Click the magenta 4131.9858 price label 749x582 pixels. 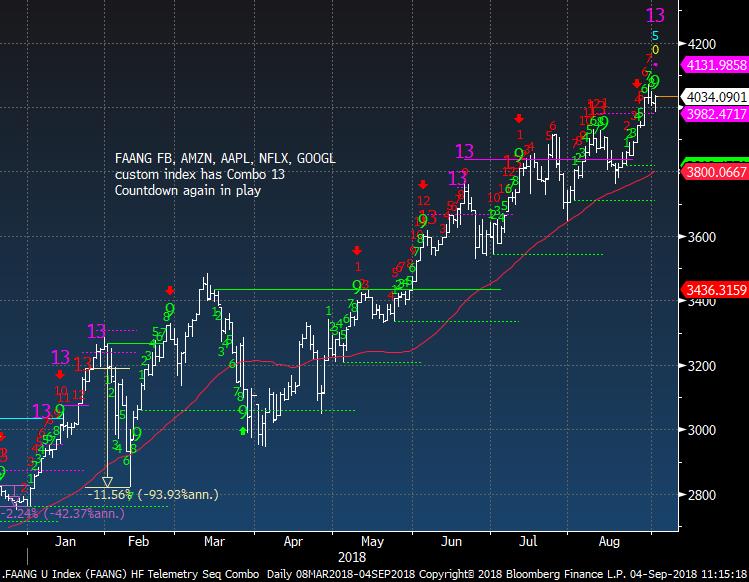pos(715,65)
